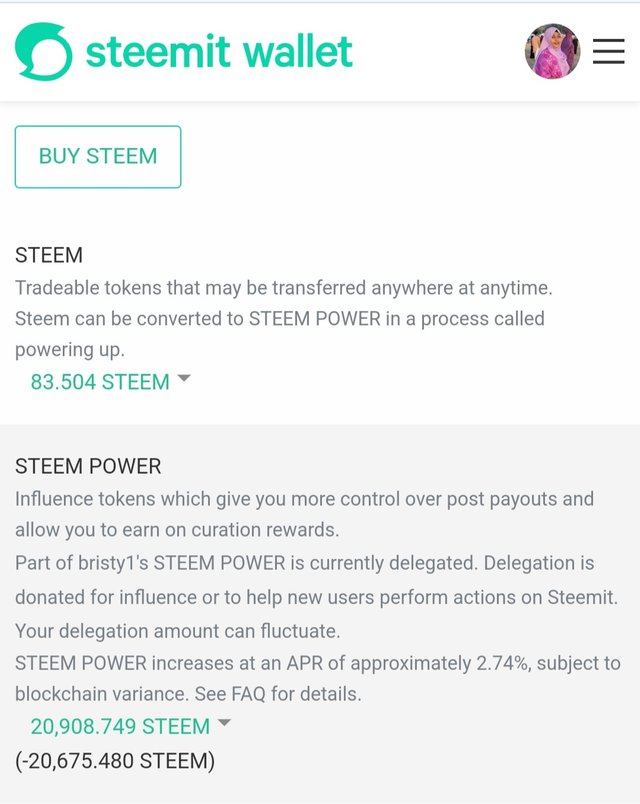640x804 pixels.
Task: Click the 'Steem can be converted' sentence
Action: point(279,319)
